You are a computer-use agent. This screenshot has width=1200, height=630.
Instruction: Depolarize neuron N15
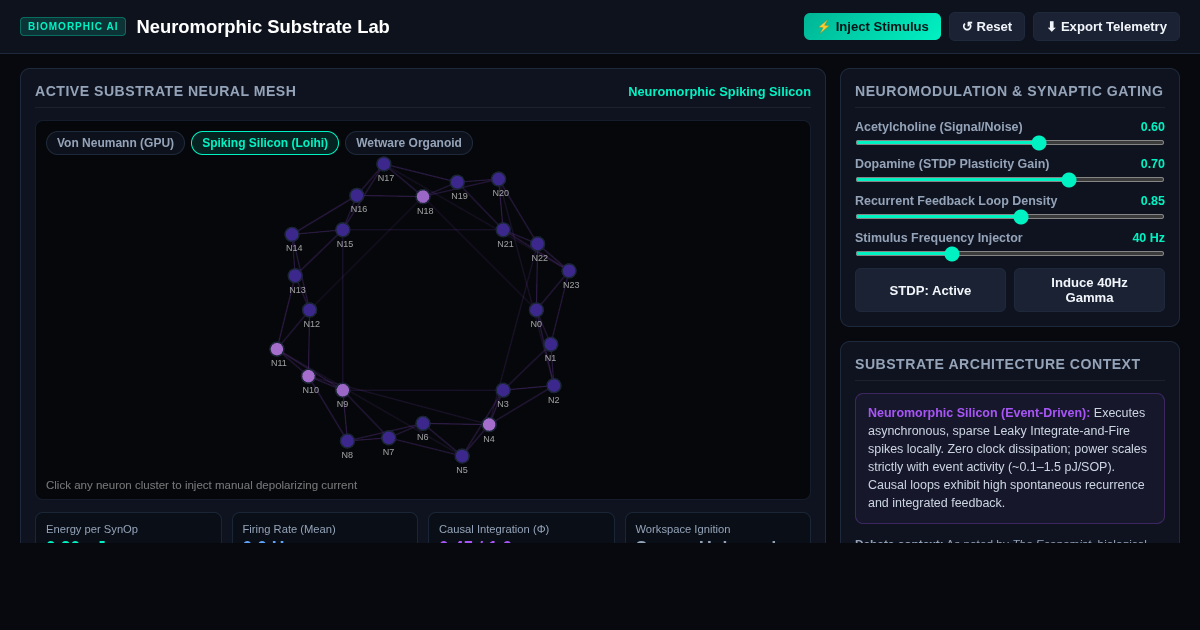(x=343, y=230)
